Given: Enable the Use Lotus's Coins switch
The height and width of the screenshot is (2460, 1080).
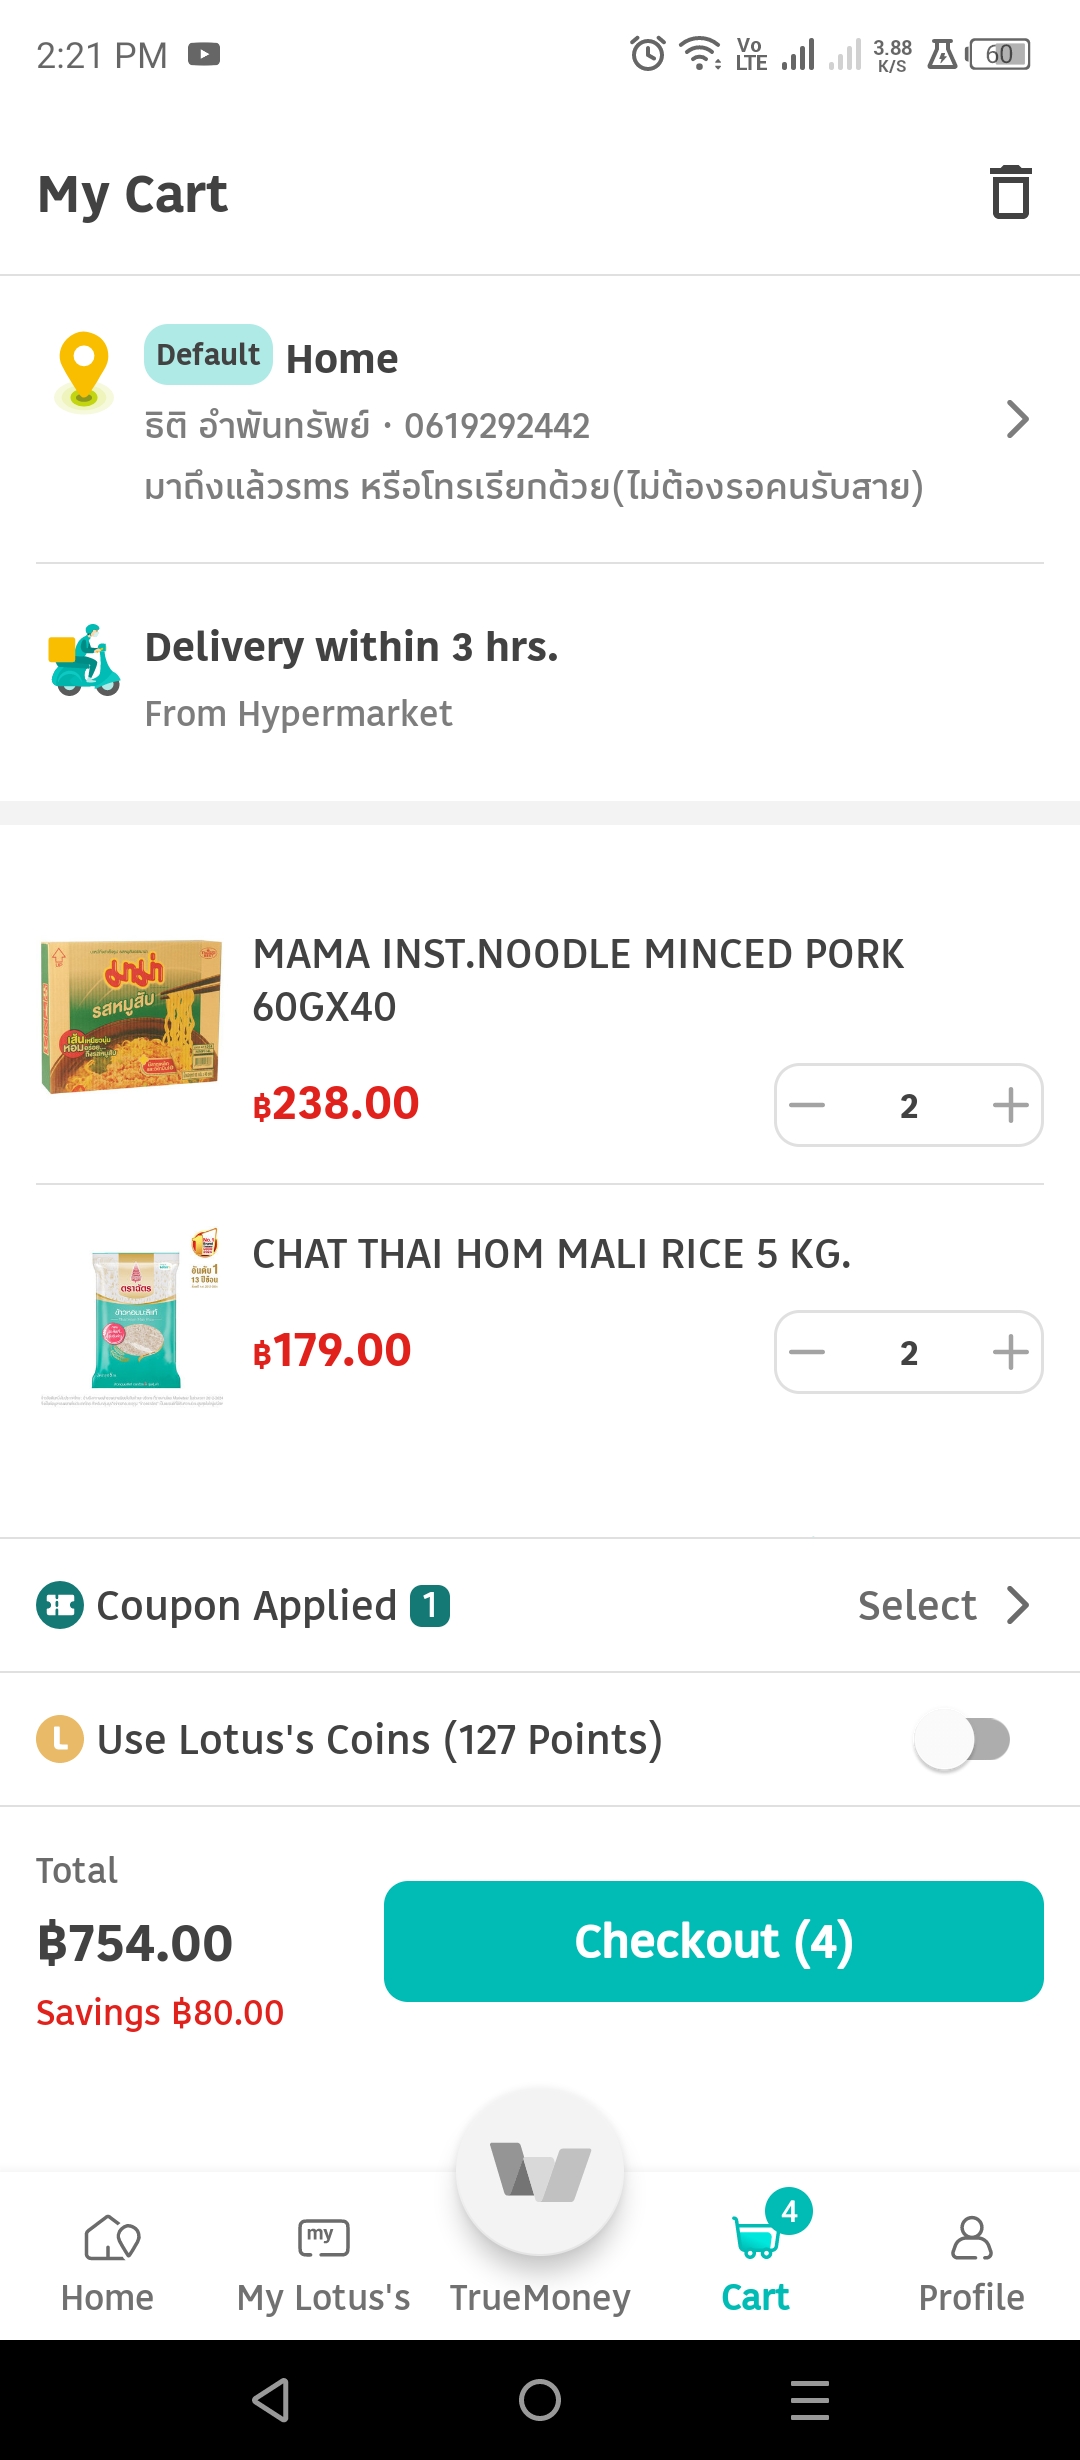Looking at the screenshot, I should point(962,1740).
